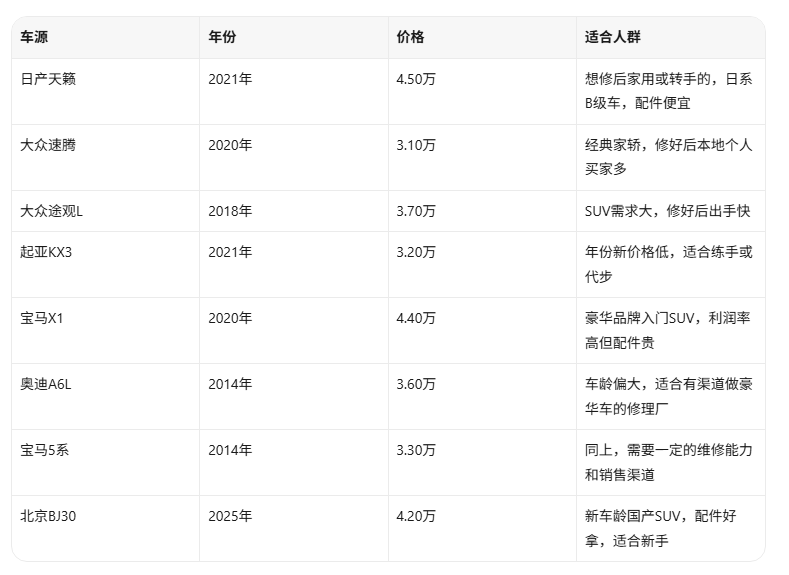Click the 3.60万 price cell
The image size is (789, 575).
tap(482, 396)
